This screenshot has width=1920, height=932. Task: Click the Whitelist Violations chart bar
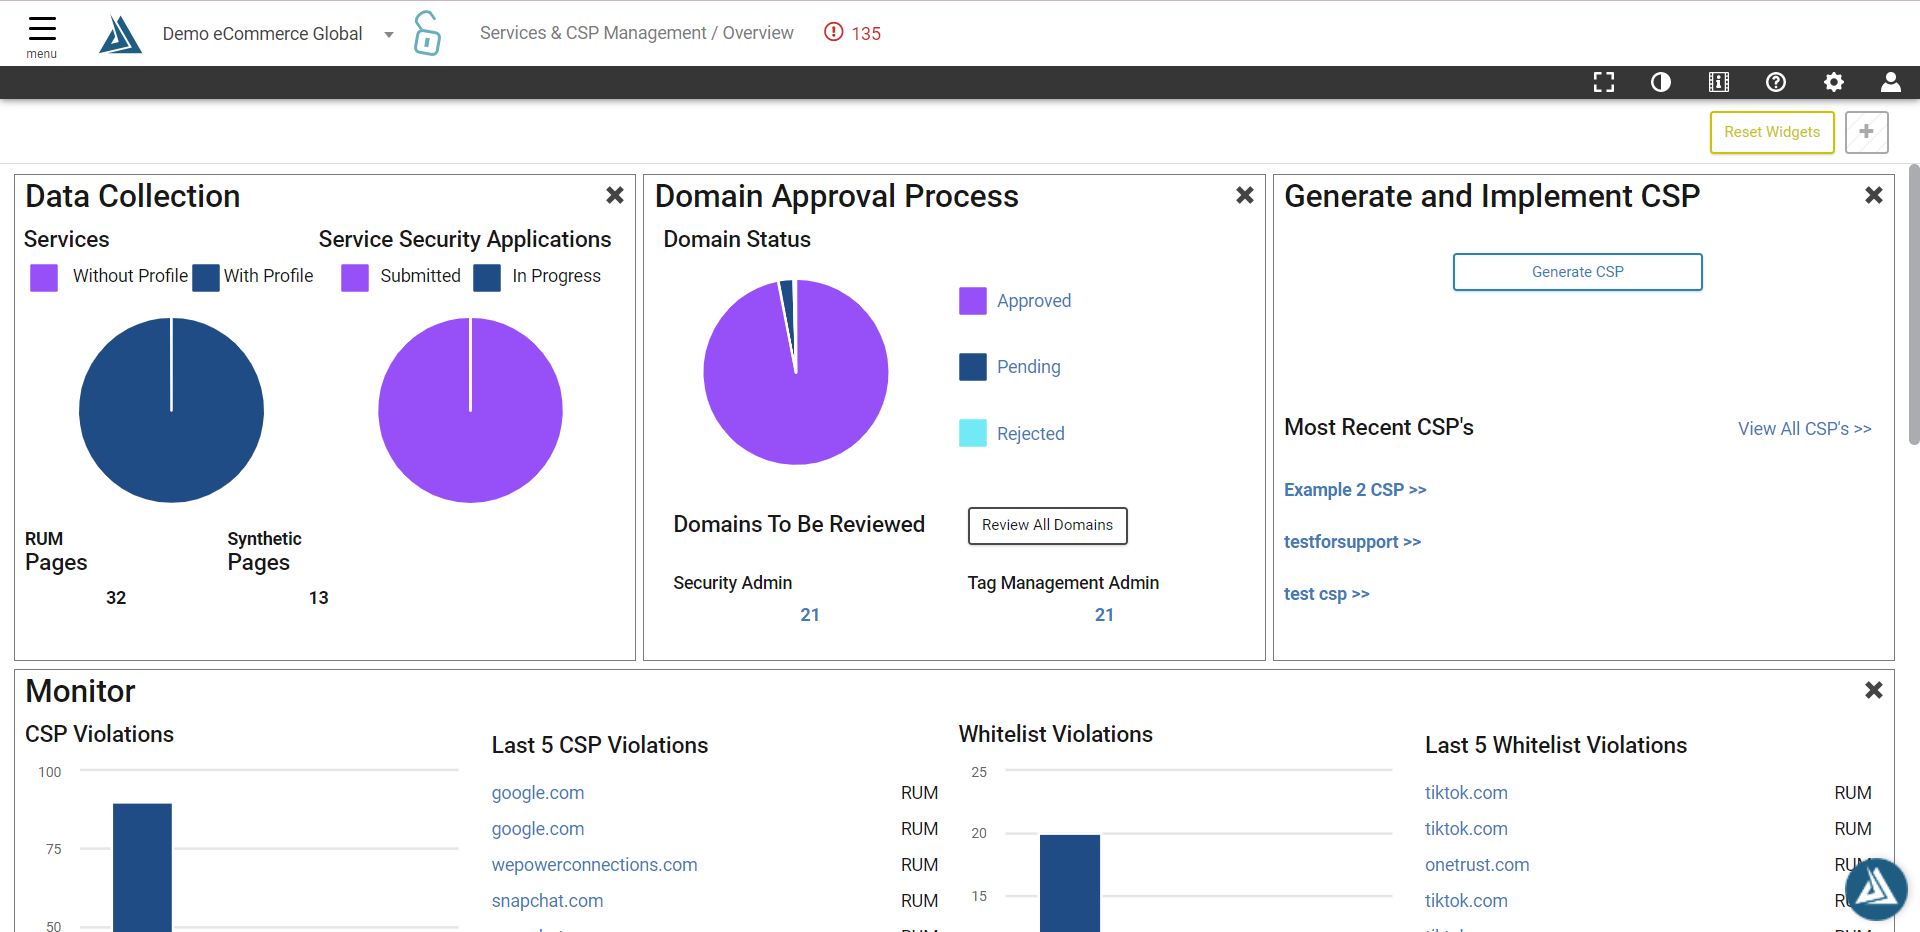(x=1070, y=883)
